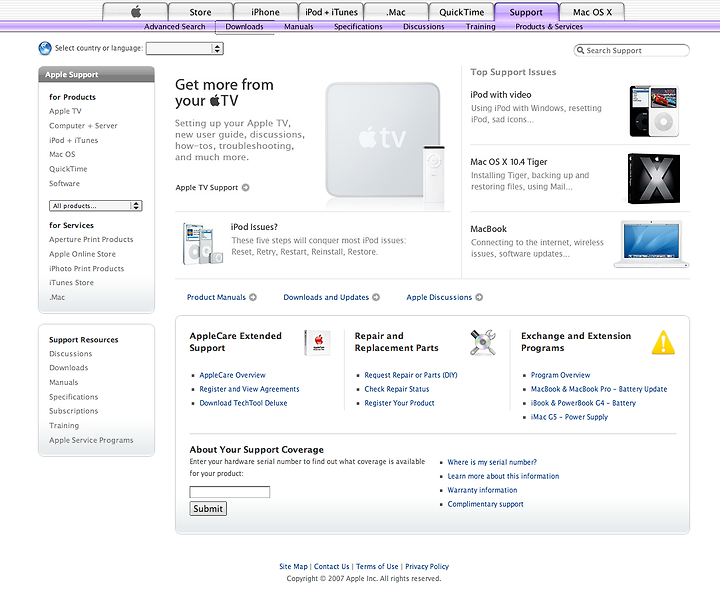Click the arrow icon next to Apple TV Support

pyautogui.click(x=246, y=187)
